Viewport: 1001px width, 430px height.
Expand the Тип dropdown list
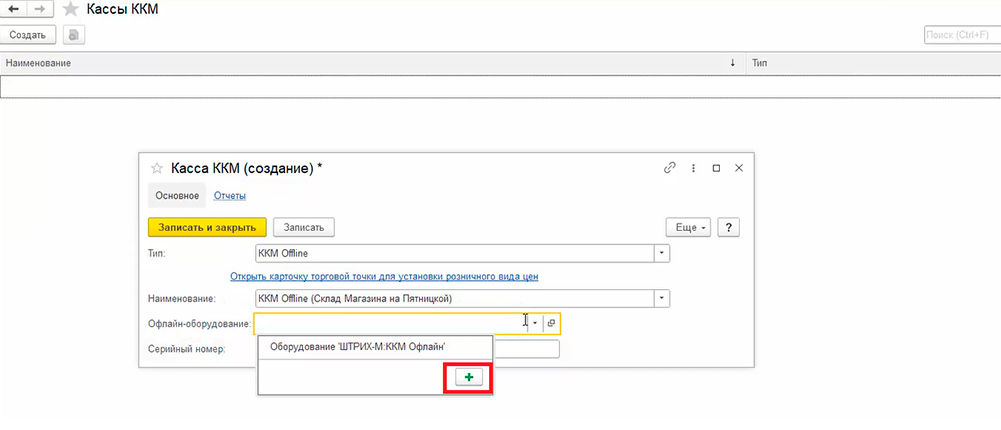coord(661,253)
